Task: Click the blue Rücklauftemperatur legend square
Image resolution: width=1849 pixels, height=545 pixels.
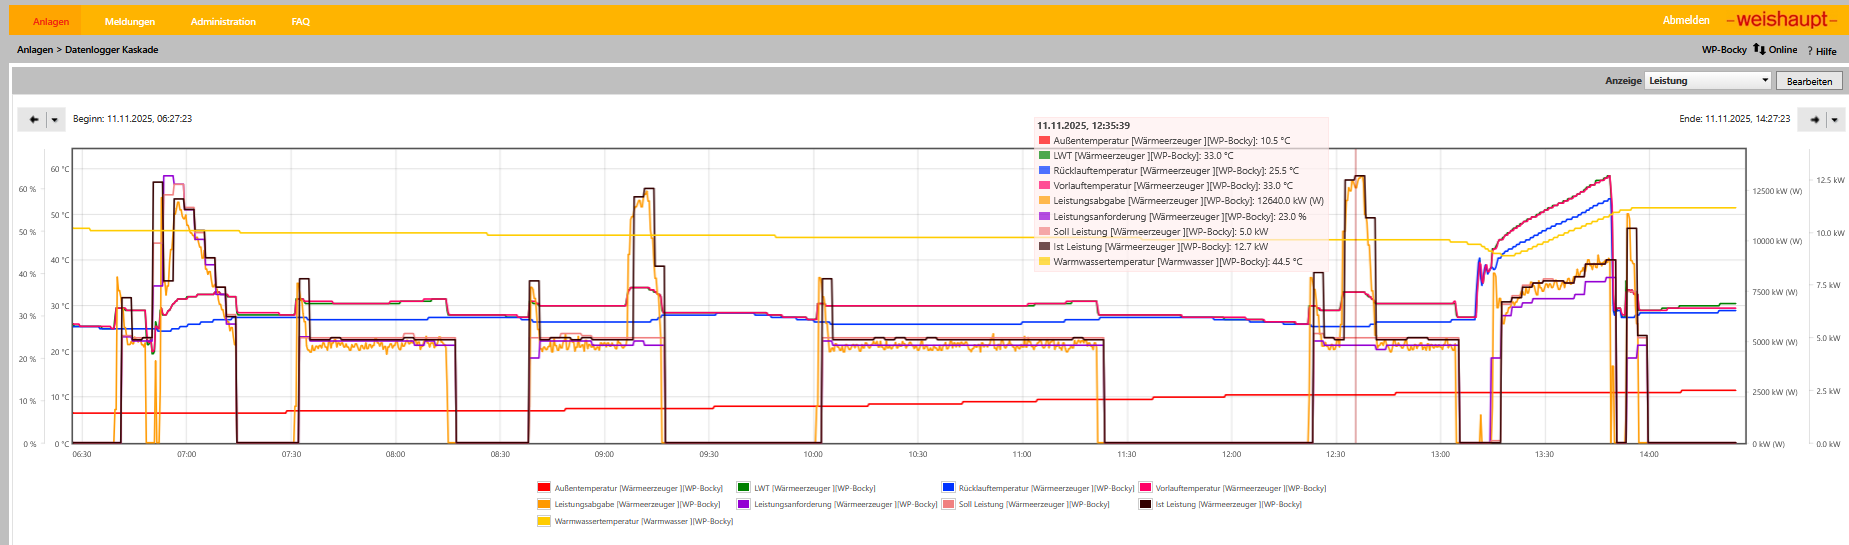Action: (948, 488)
